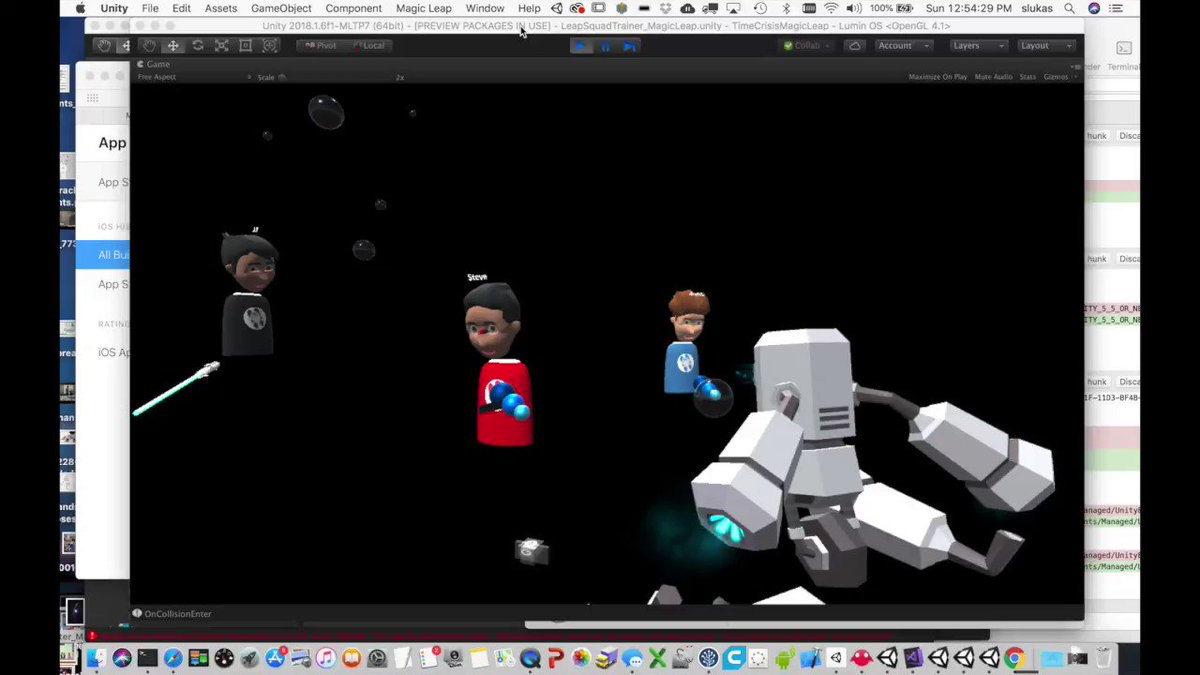Viewport: 1200px width, 675px height.
Task: Click the slukas user name in menu bar
Action: click(x=1039, y=8)
